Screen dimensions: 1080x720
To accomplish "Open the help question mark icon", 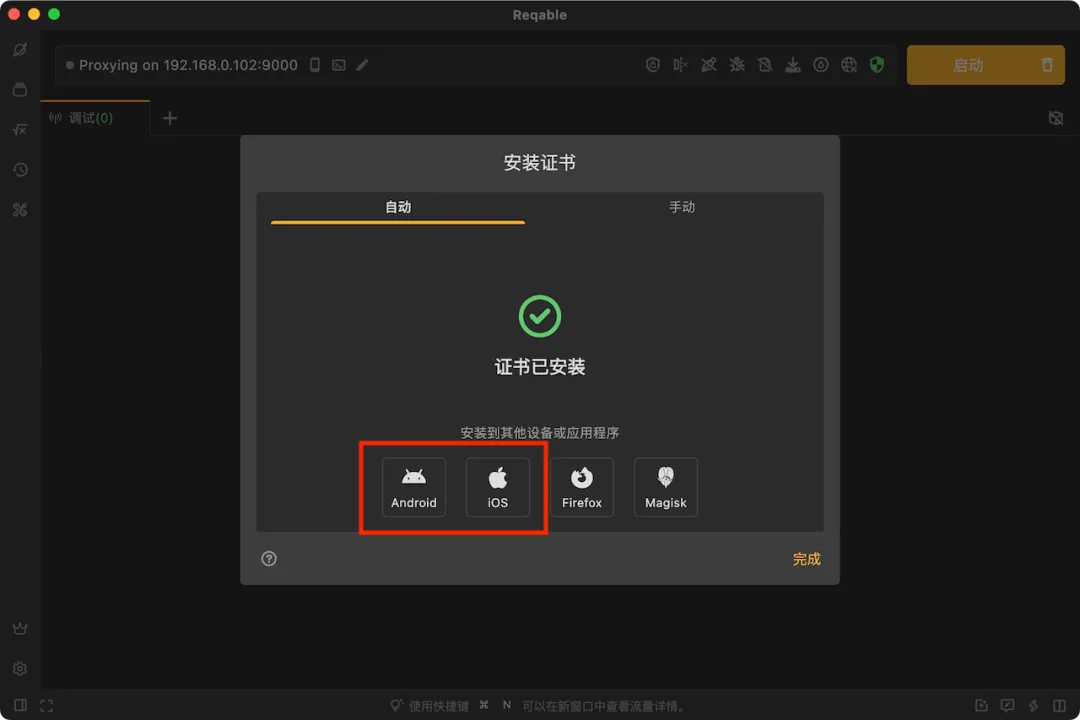I will [269, 559].
